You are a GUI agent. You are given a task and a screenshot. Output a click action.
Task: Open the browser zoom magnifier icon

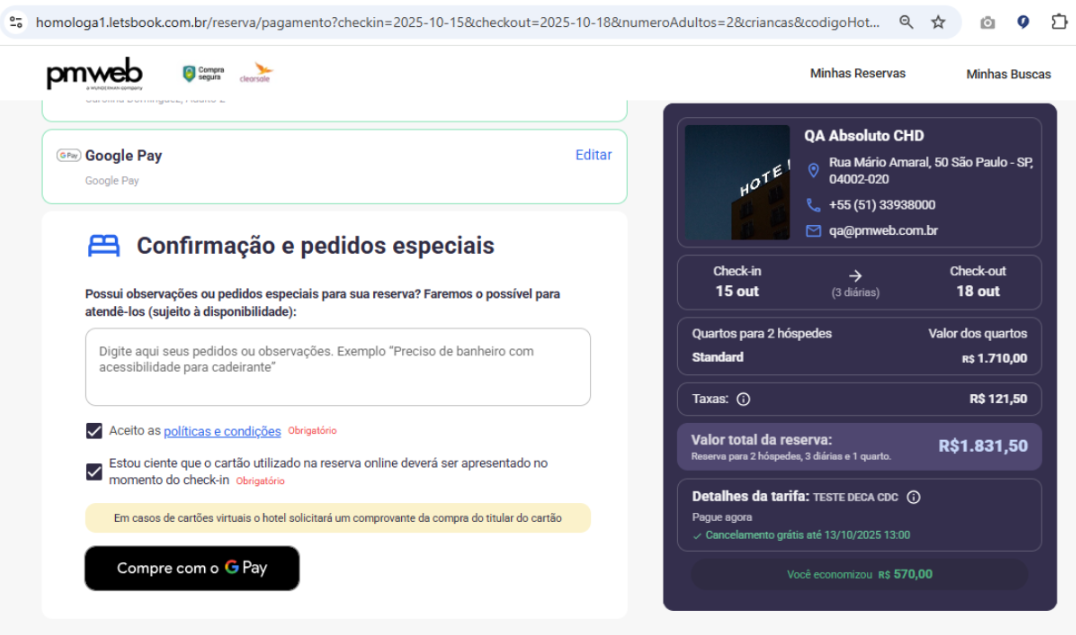pyautogui.click(x=906, y=22)
